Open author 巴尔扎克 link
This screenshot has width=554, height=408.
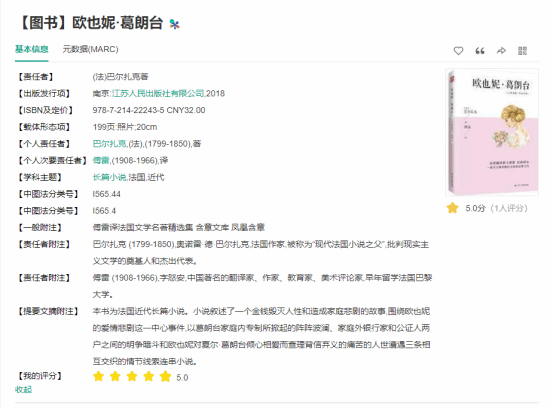pos(109,143)
